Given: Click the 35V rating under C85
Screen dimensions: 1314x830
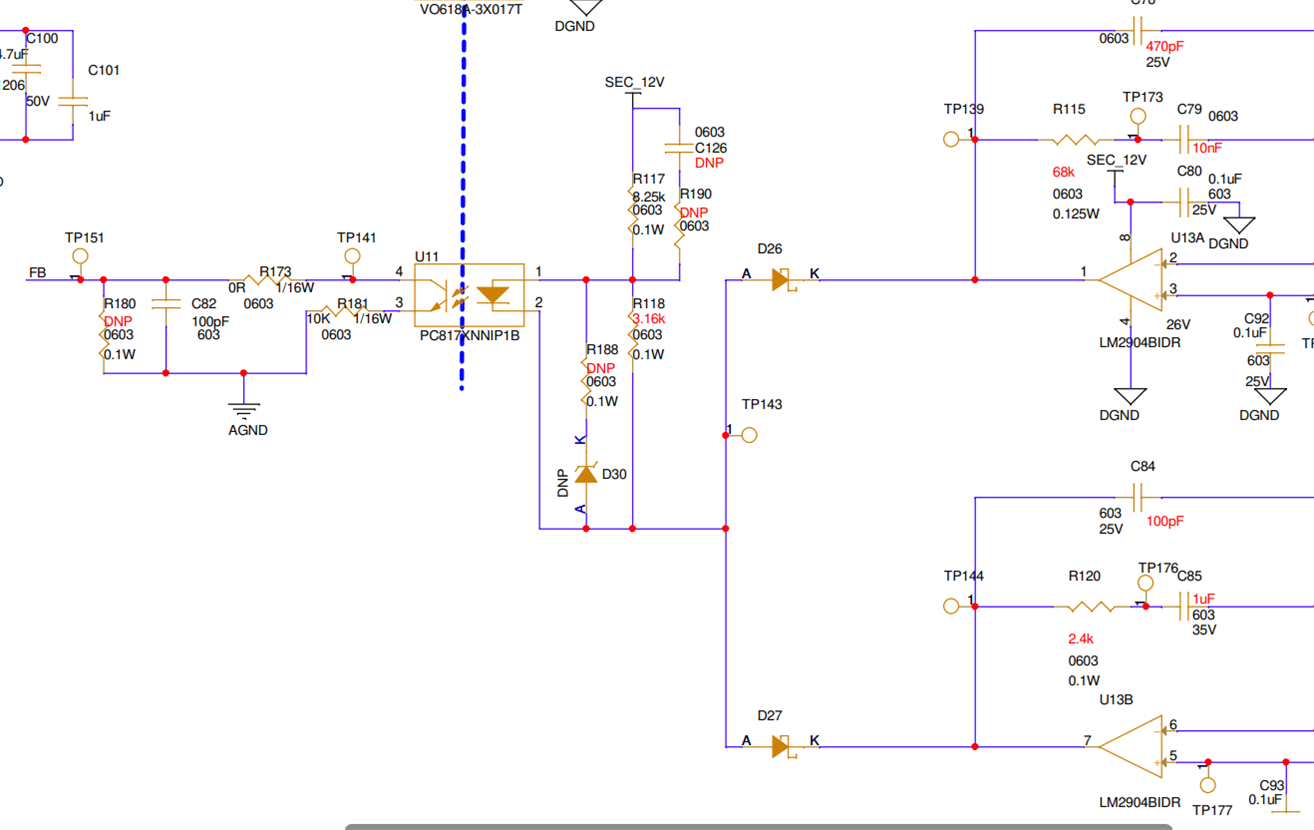Looking at the screenshot, I should click(1204, 630).
